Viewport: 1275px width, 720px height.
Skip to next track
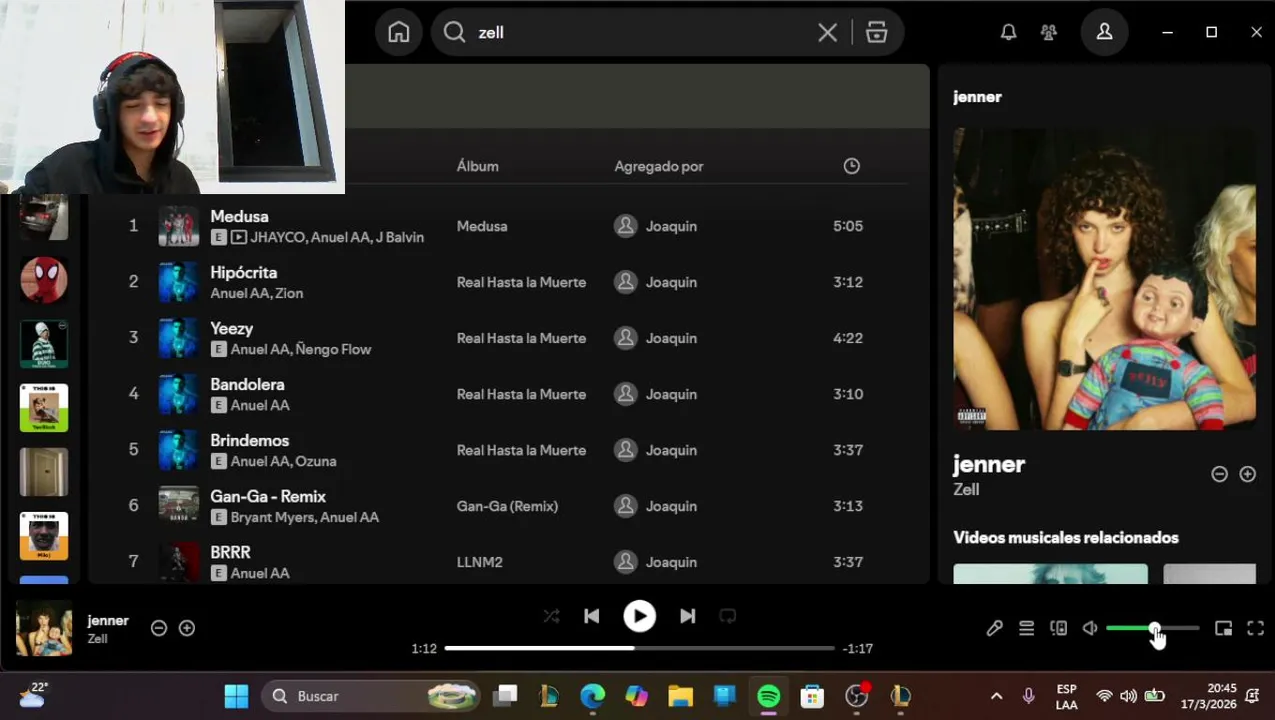(x=687, y=616)
